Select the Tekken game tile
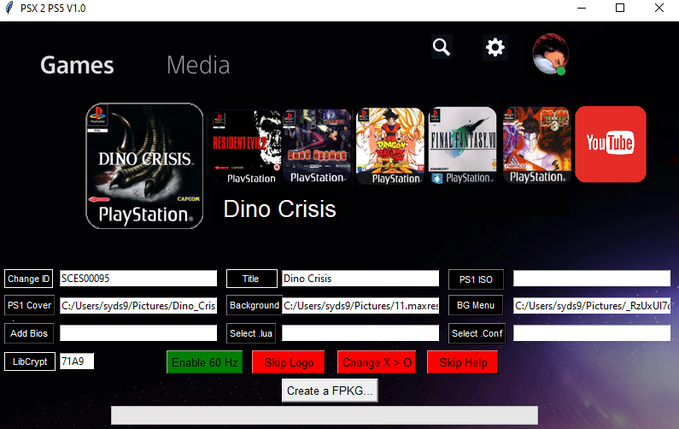 pos(536,146)
